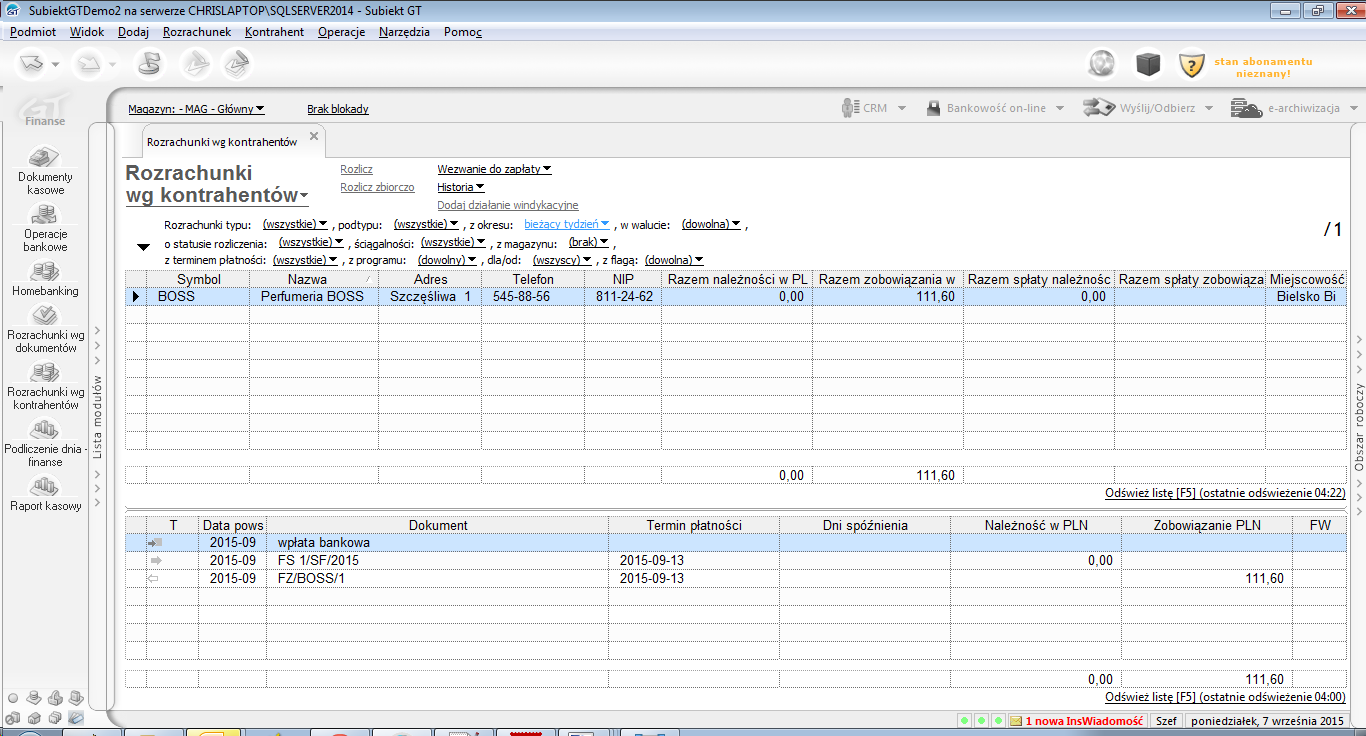Click the stacked checkmark pen toolbar icon
The width and height of the screenshot is (1366, 736).
click(x=235, y=64)
